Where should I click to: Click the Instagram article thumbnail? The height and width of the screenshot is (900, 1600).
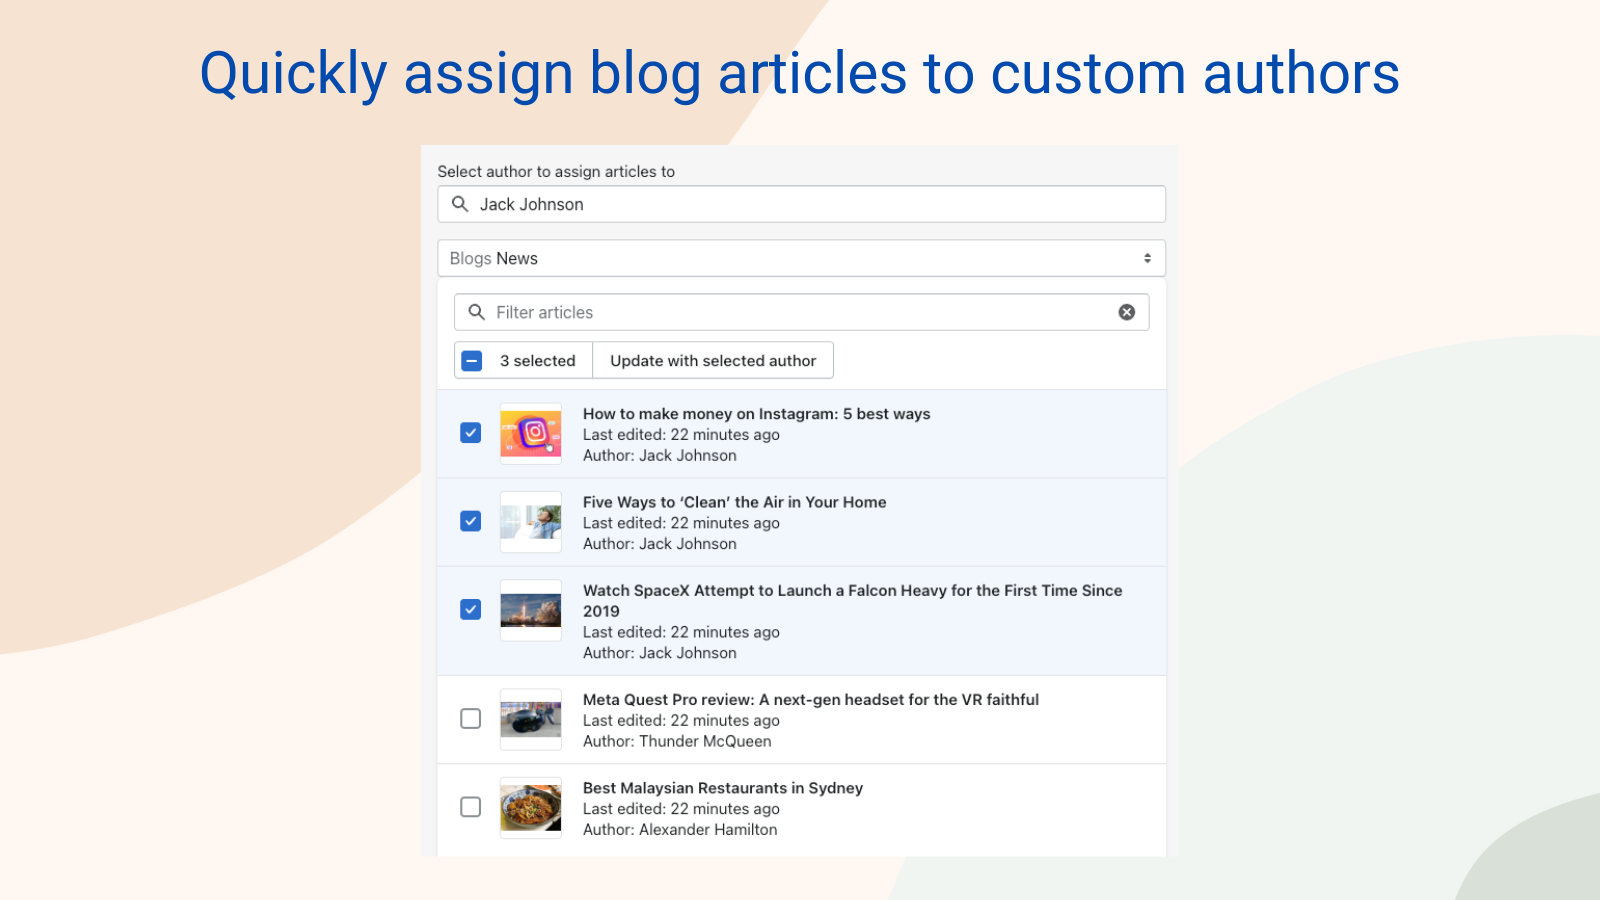tap(530, 433)
